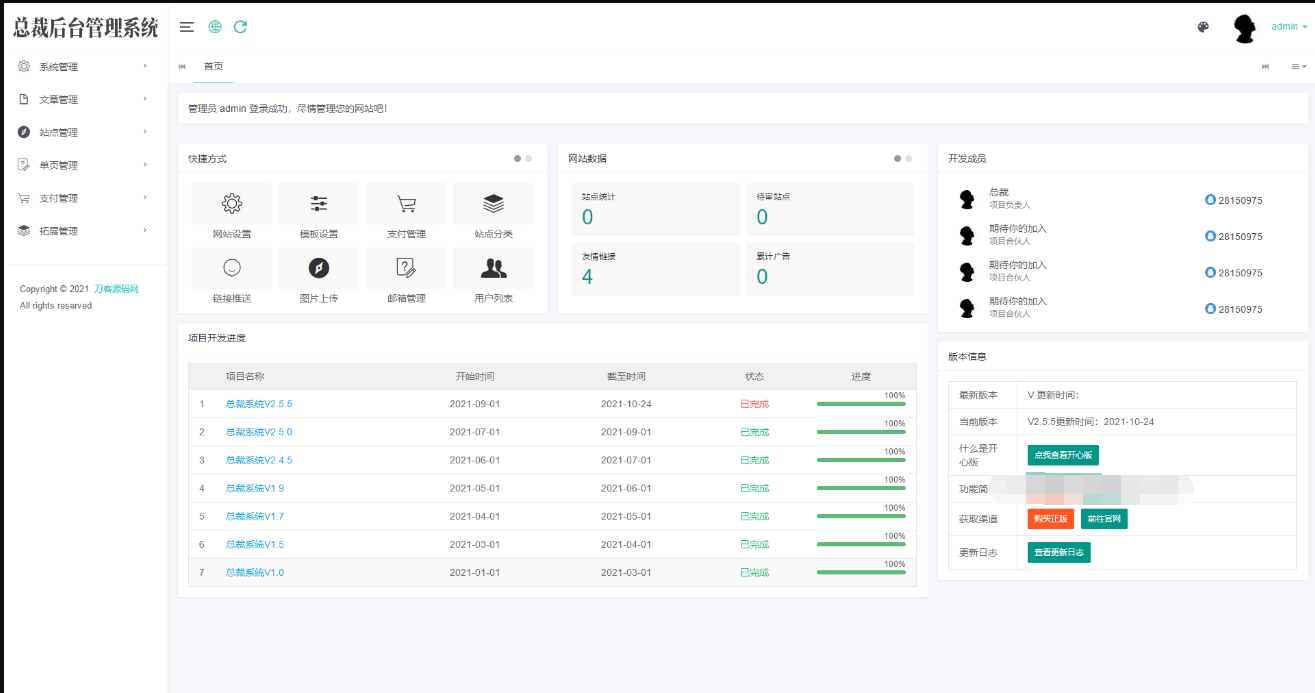The height and width of the screenshot is (693, 1315).
Task: Open the 用户列表 users shortcut
Action: click(493, 268)
